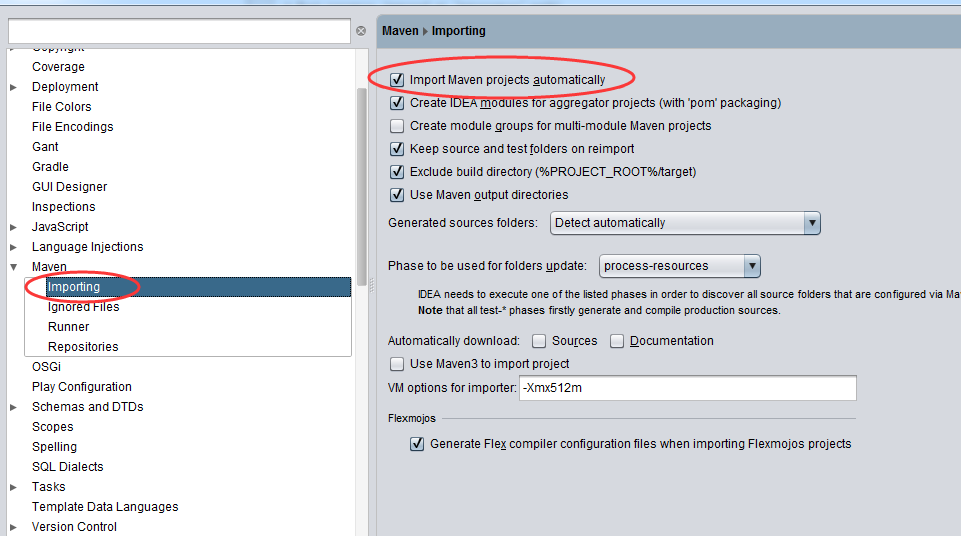Open File Colors settings
Viewport: 961px width, 536px height.
pos(61,107)
